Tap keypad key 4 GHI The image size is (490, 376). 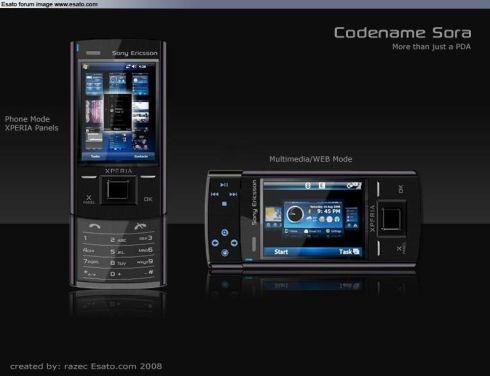(89, 250)
